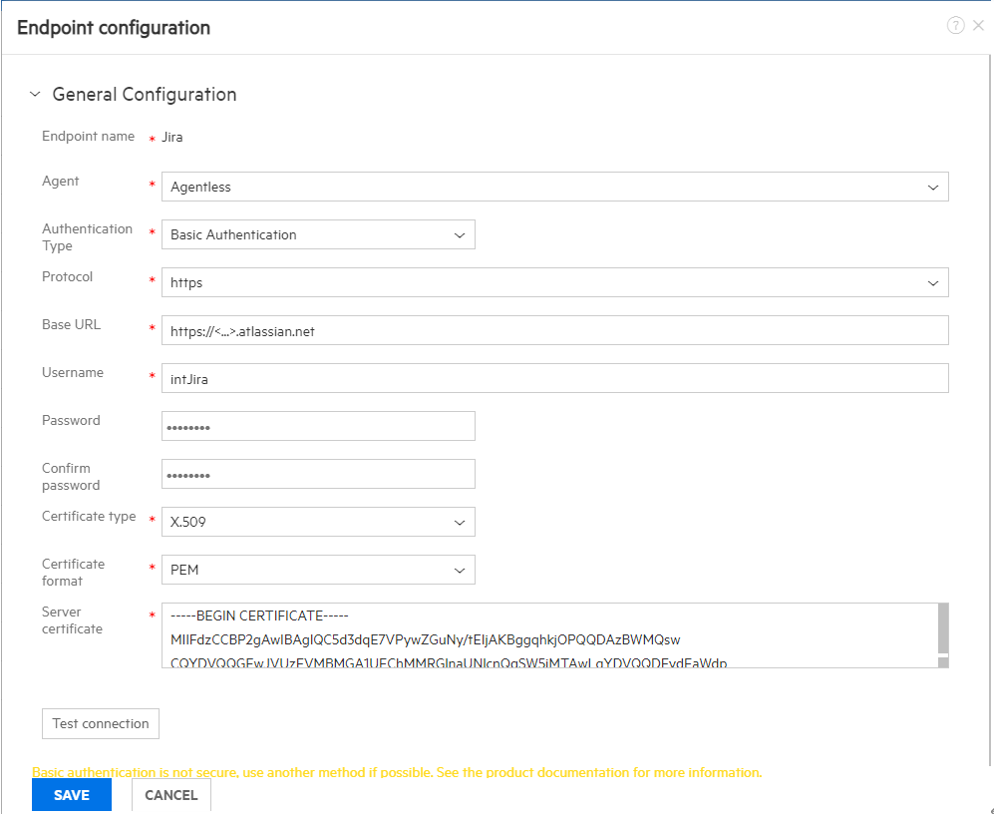Click the Password input field
This screenshot has height=814, width=994.
(x=318, y=426)
